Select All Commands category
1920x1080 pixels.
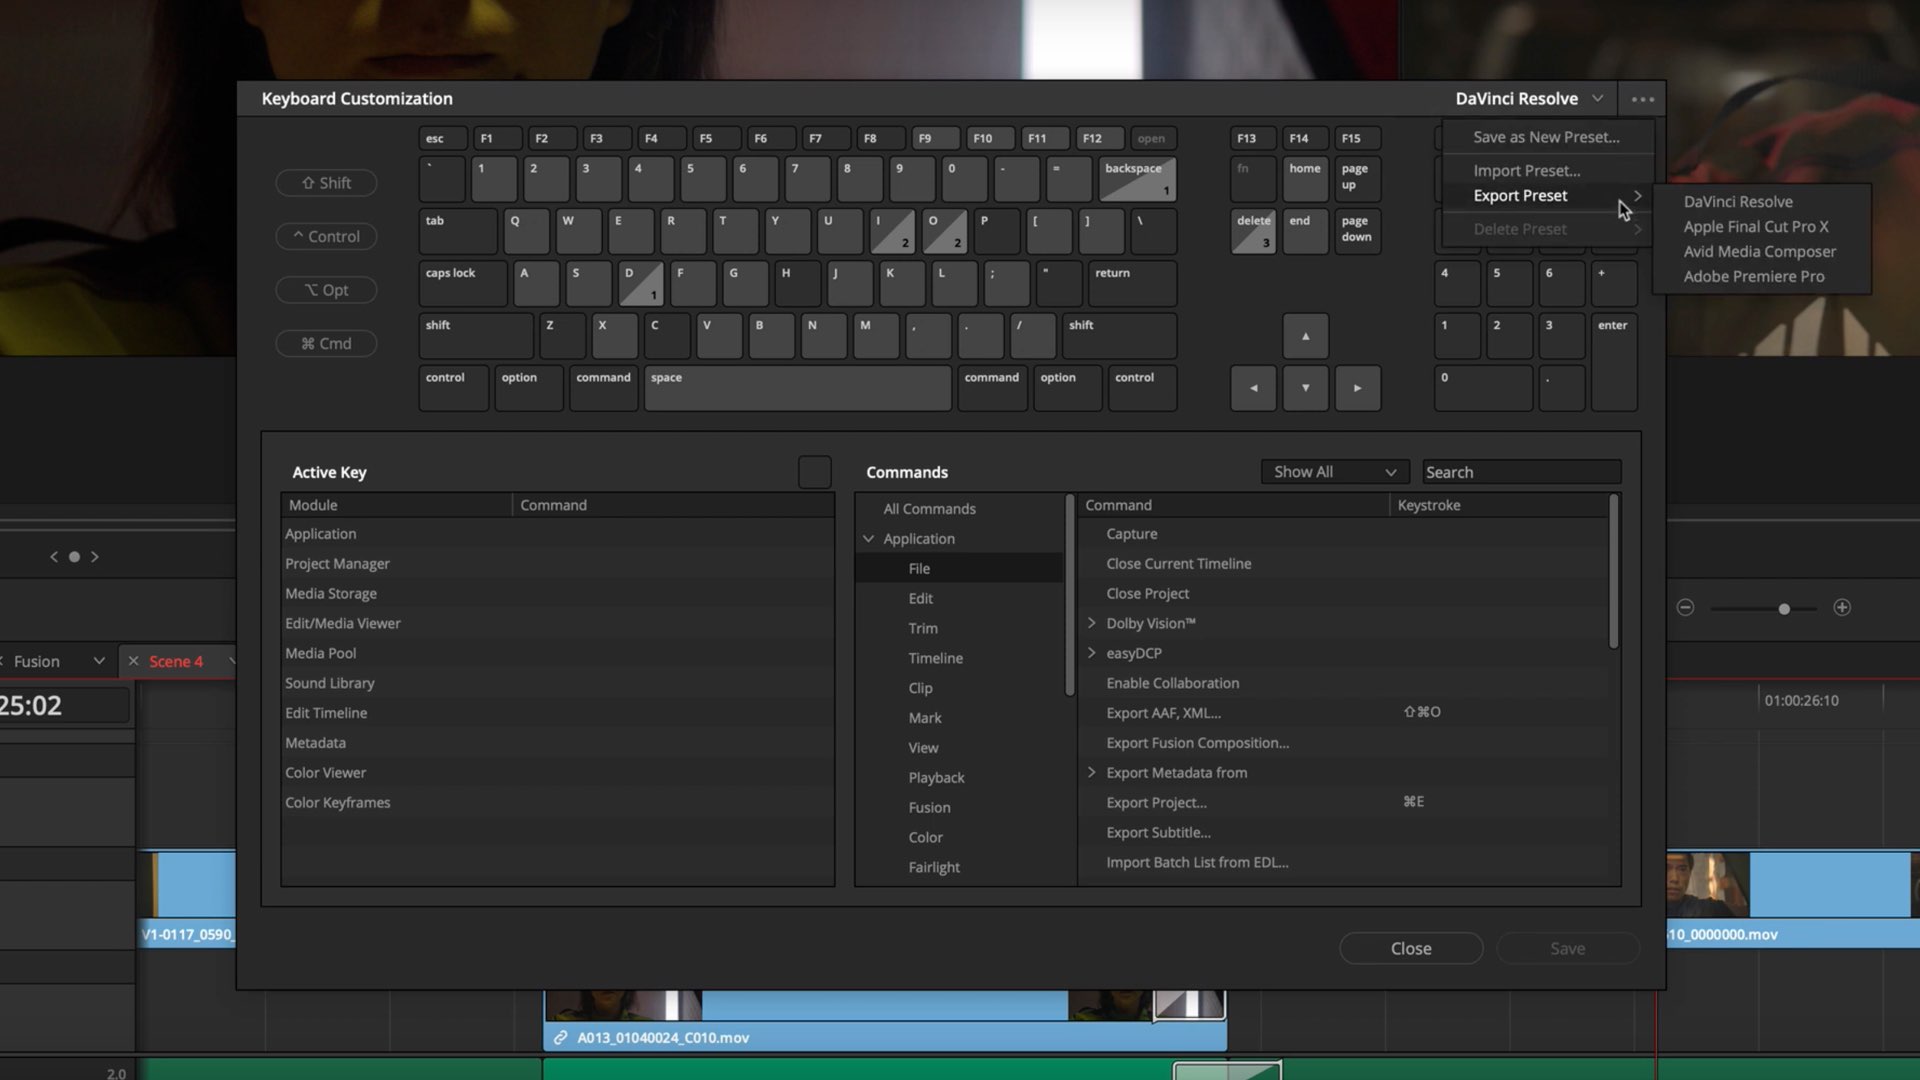929,509
